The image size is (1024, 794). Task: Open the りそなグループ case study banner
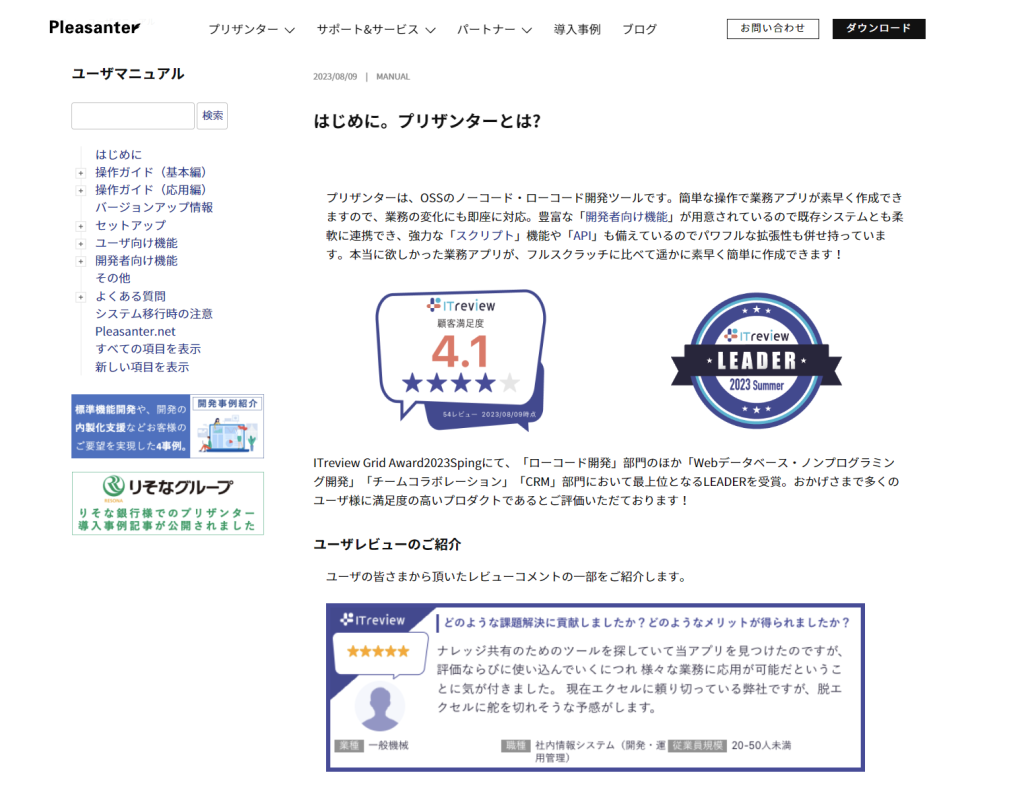[x=168, y=503]
